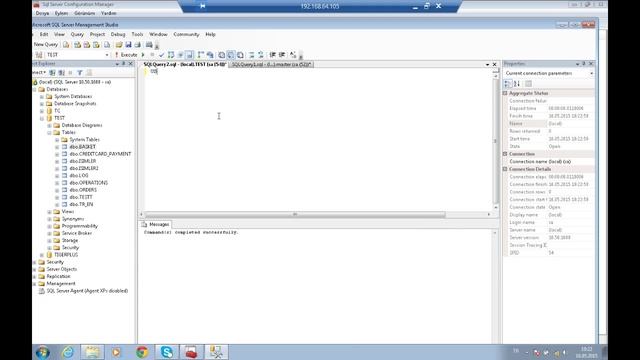Expand the TC database node
Viewport: 640px width, 360px height.
(42, 111)
